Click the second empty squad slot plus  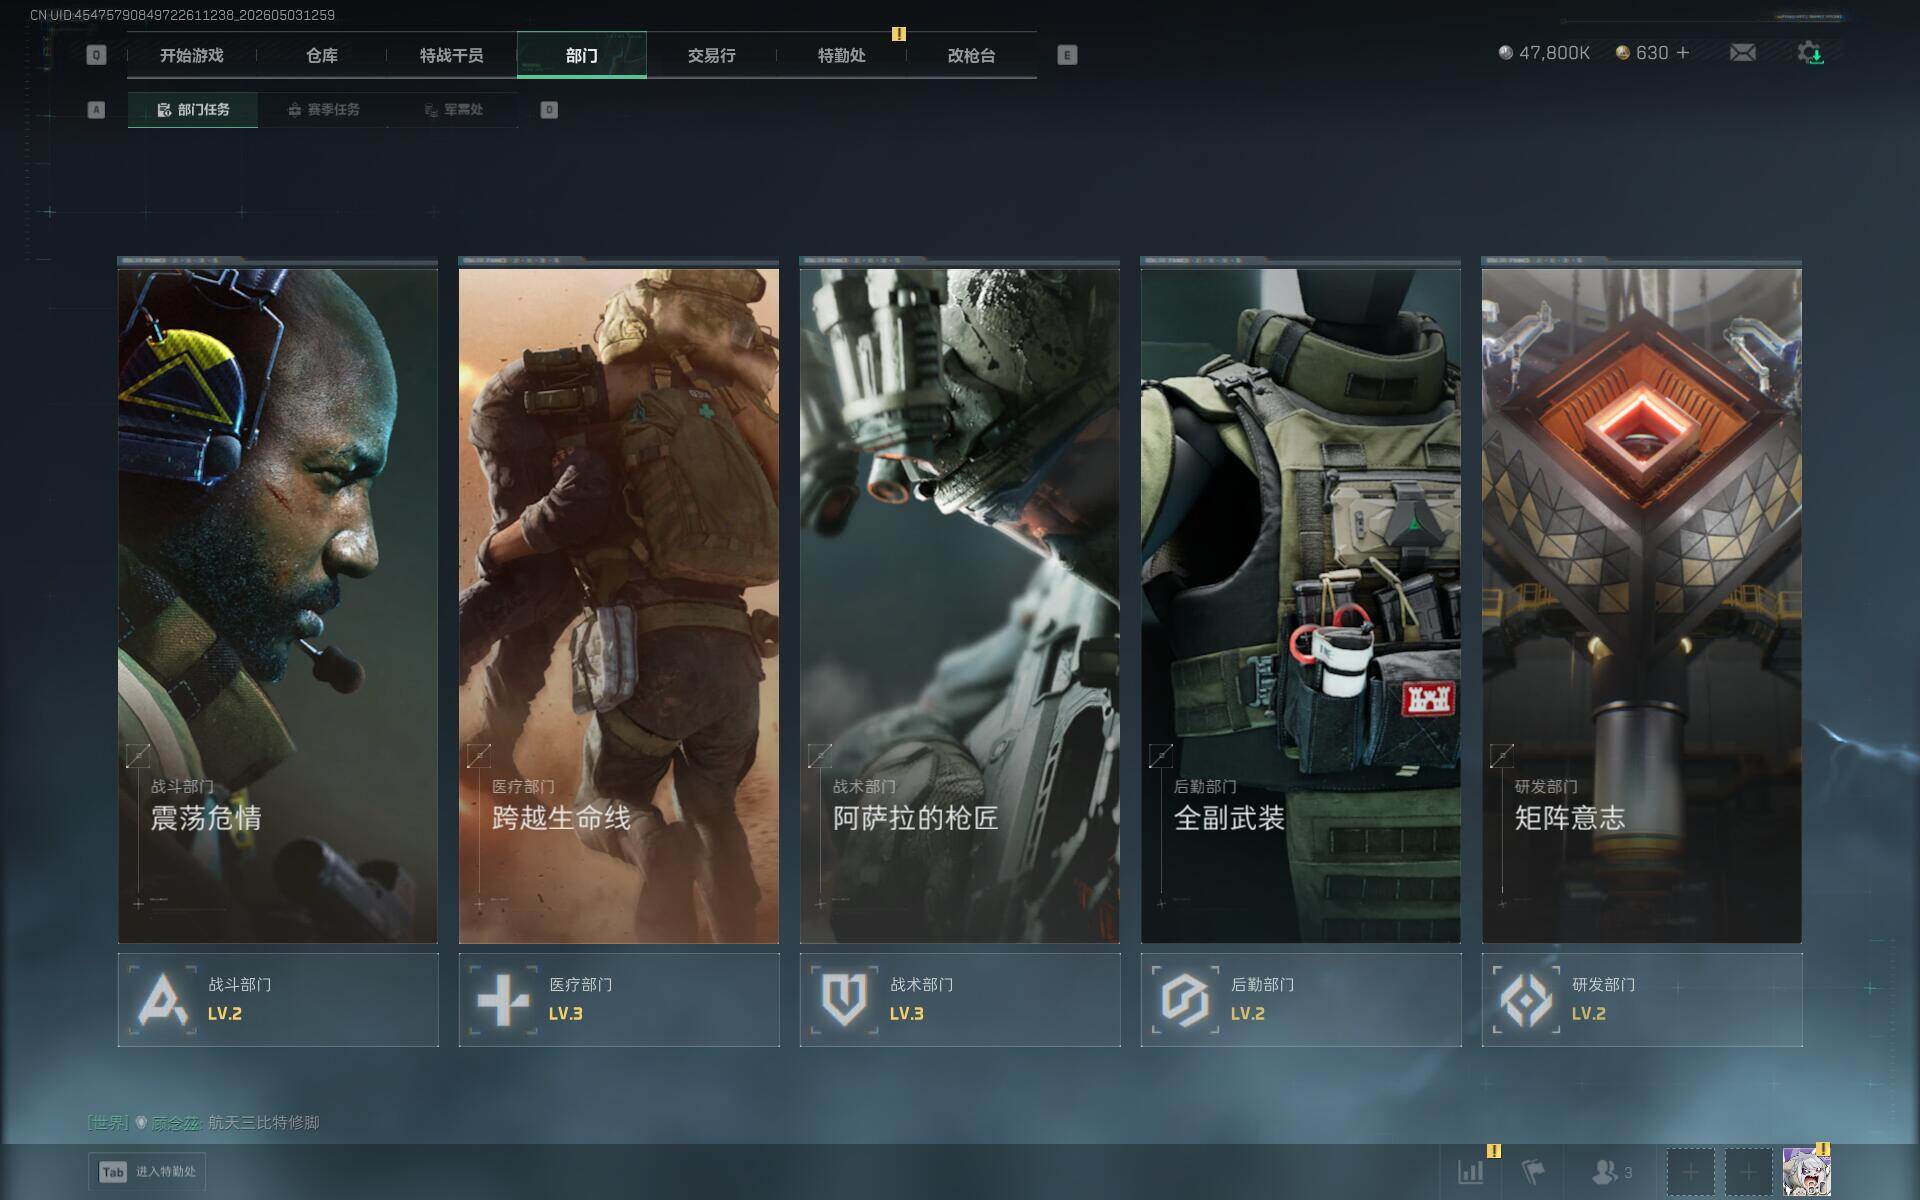point(1748,1171)
